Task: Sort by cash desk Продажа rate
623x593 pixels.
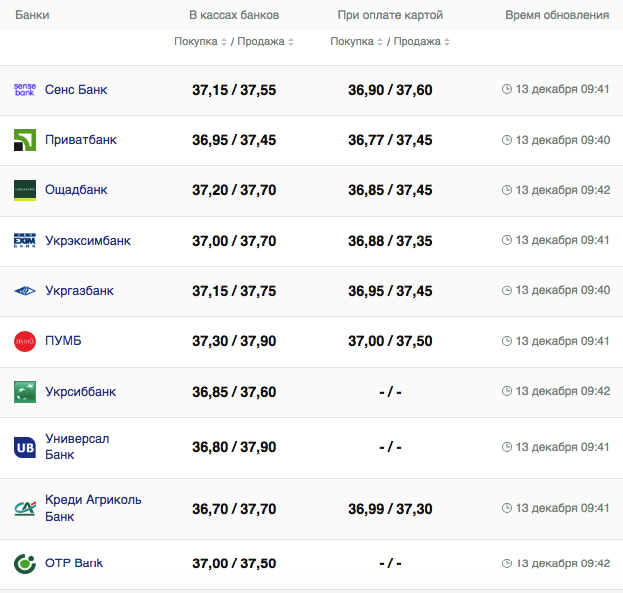Action: (x=264, y=42)
